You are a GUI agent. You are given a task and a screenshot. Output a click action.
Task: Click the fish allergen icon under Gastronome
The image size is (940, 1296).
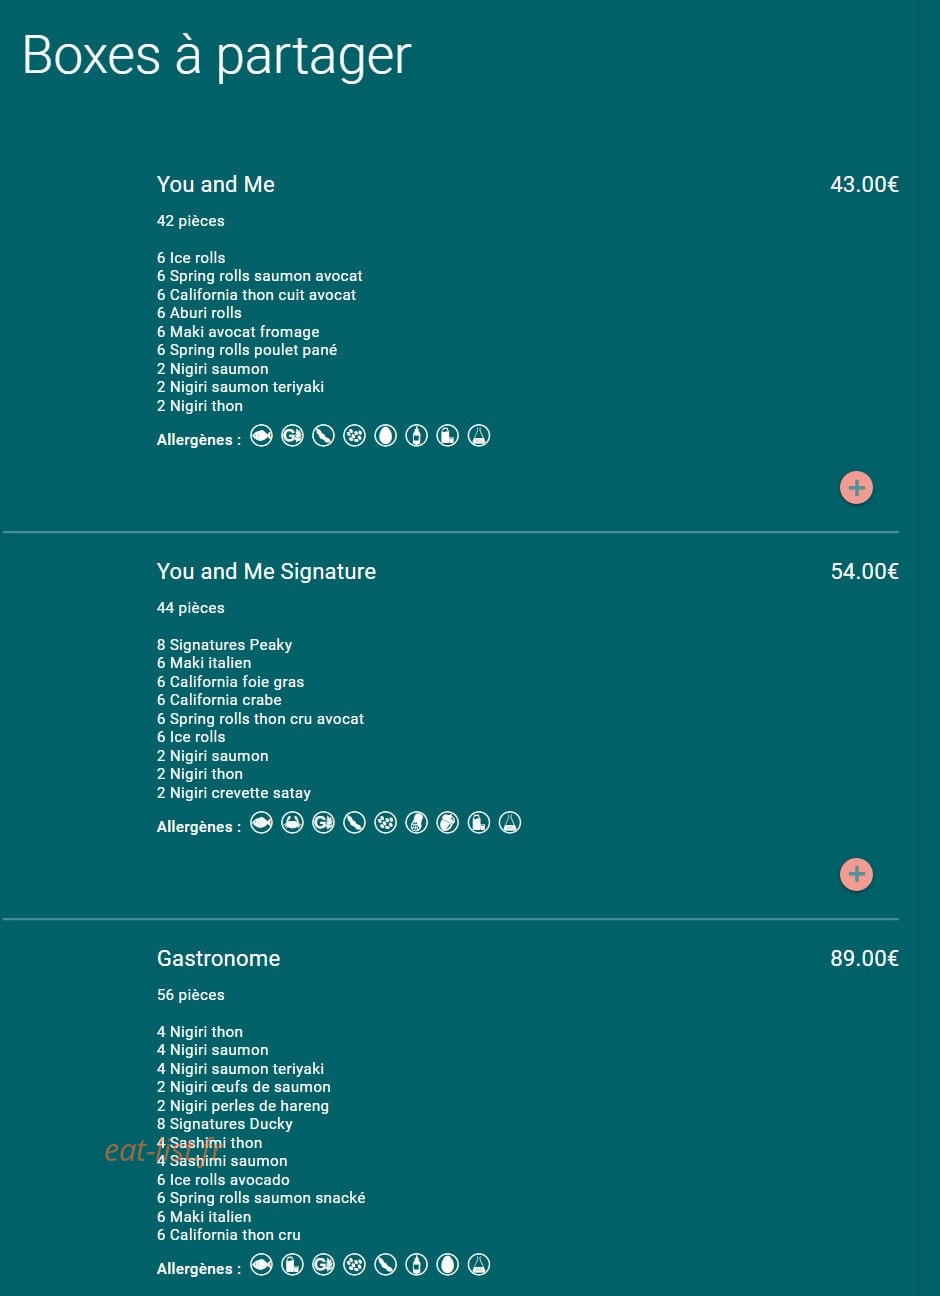click(x=261, y=1265)
